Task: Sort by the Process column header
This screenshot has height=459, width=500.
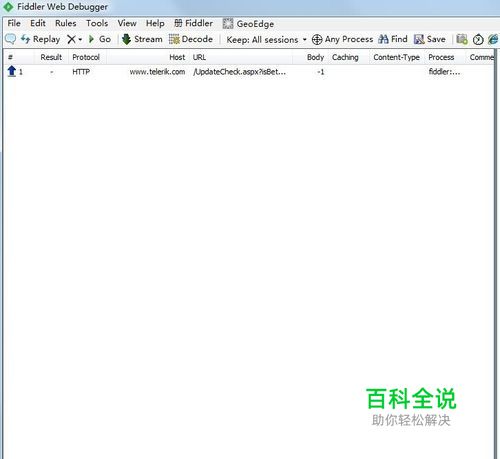Action: coord(445,57)
